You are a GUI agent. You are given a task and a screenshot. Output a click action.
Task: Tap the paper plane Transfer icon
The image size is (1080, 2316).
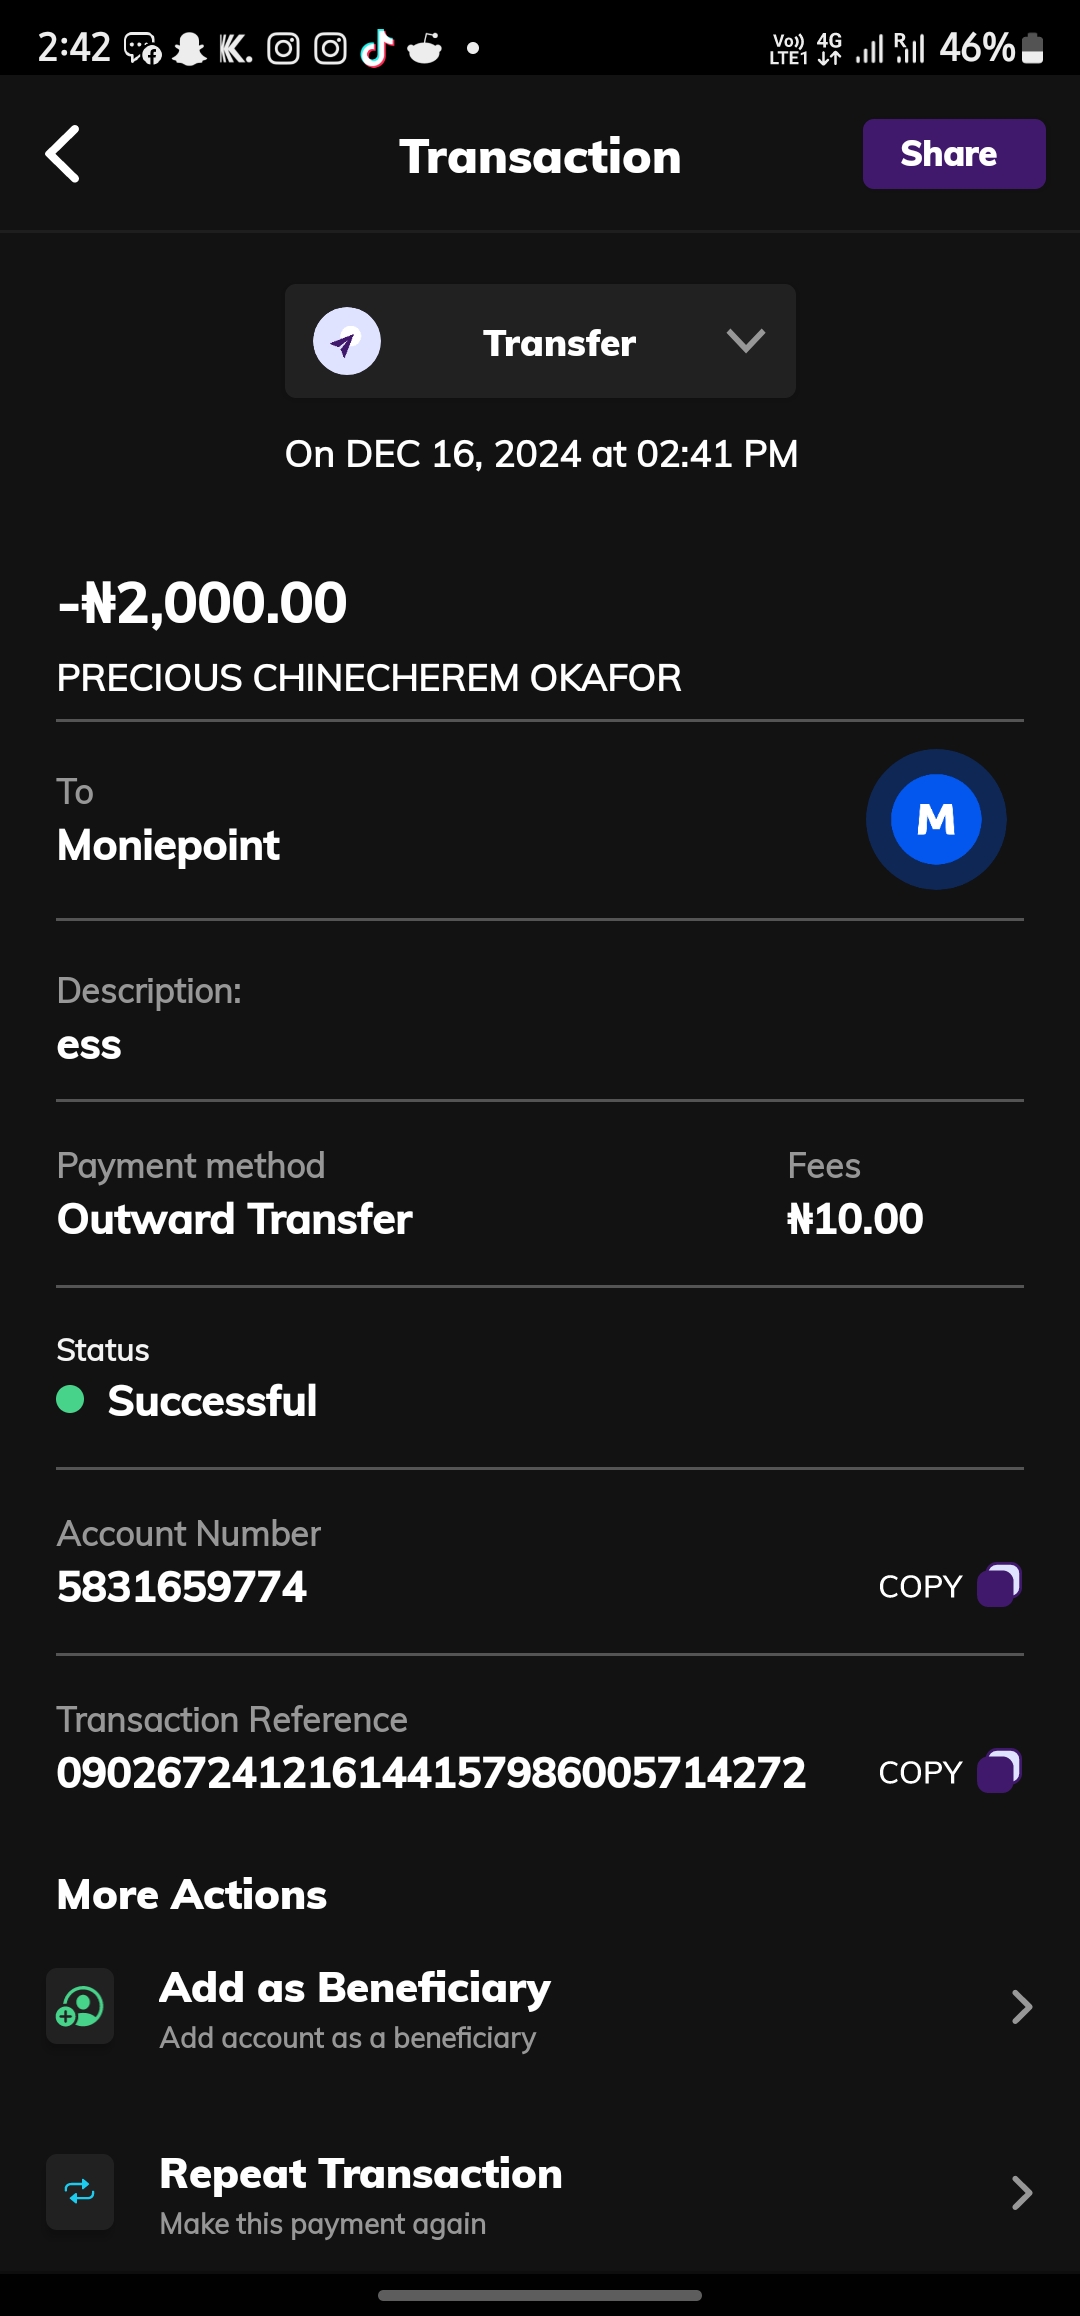[346, 341]
